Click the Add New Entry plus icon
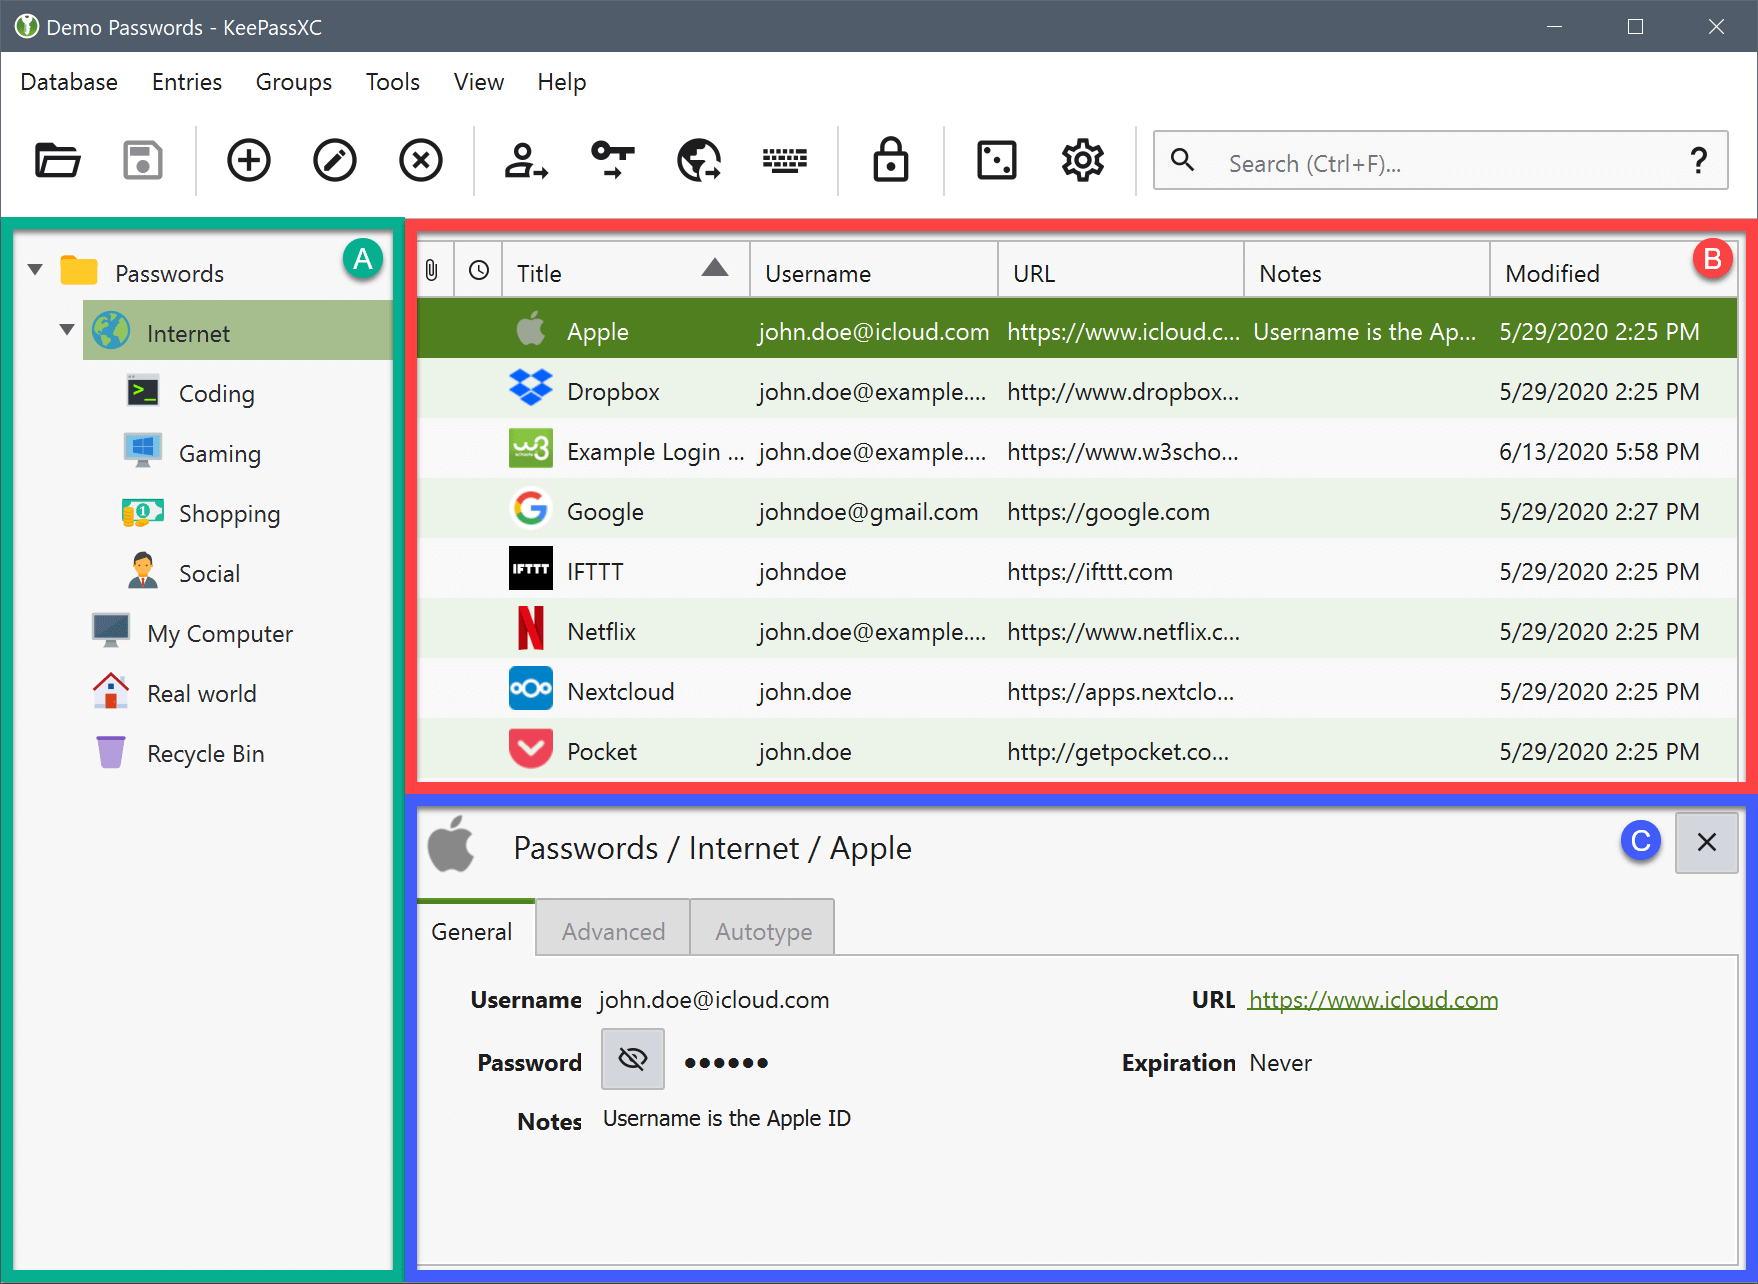The height and width of the screenshot is (1284, 1758). [x=248, y=160]
